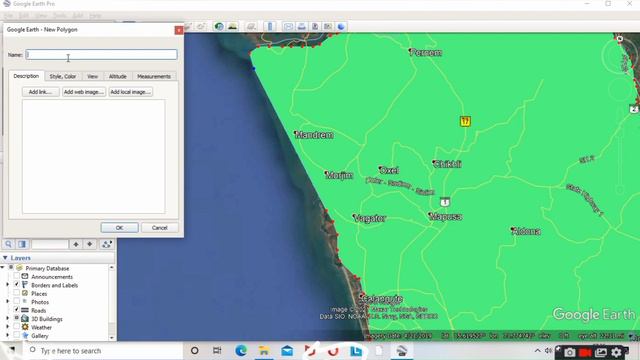Click the polygon Name input field
Image resolution: width=640 pixels, height=360 pixels.
click(101, 54)
